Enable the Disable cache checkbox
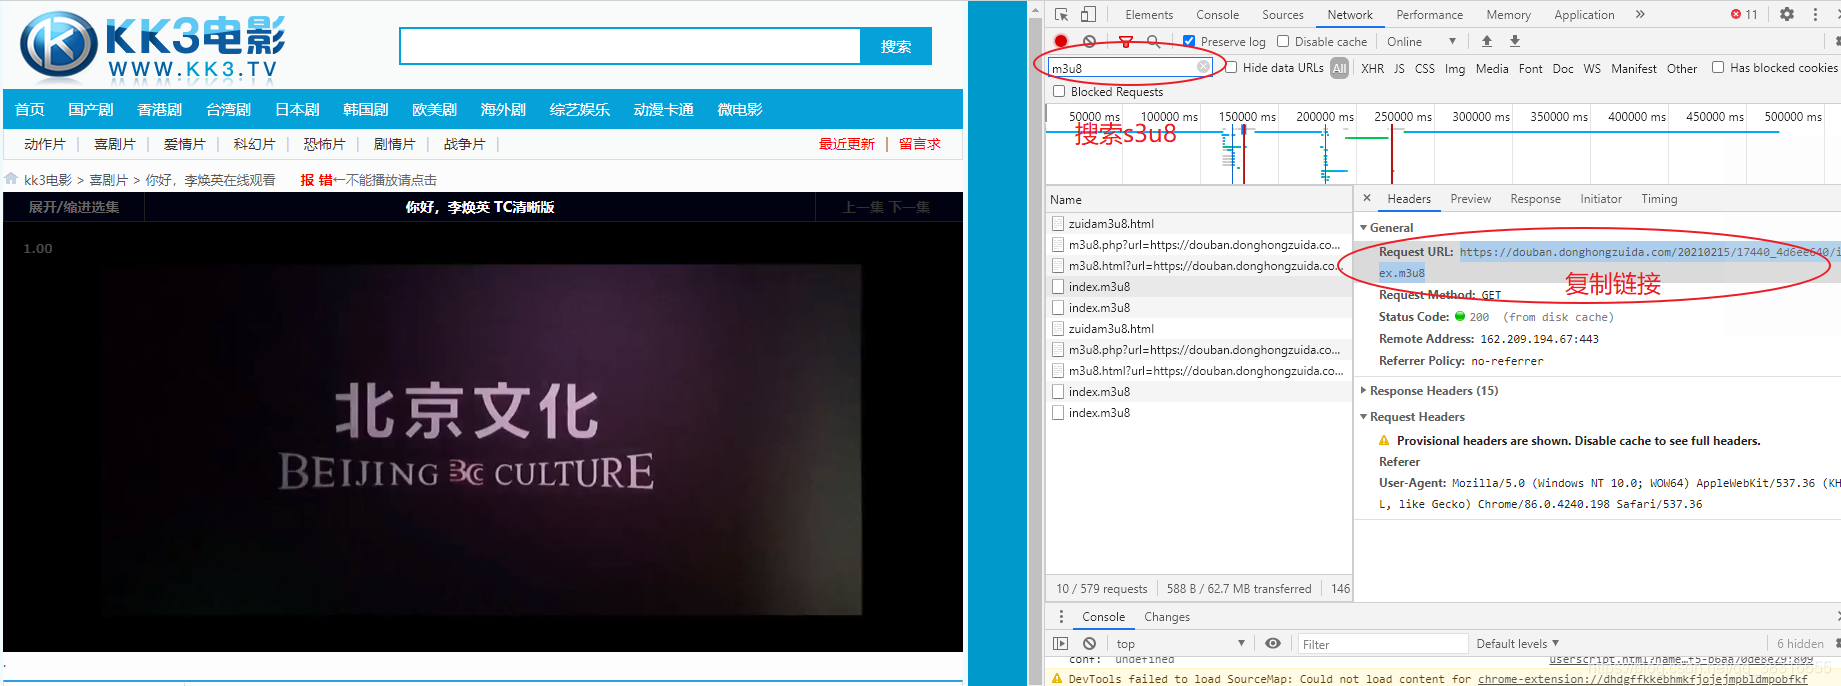The width and height of the screenshot is (1841, 686). point(1283,41)
